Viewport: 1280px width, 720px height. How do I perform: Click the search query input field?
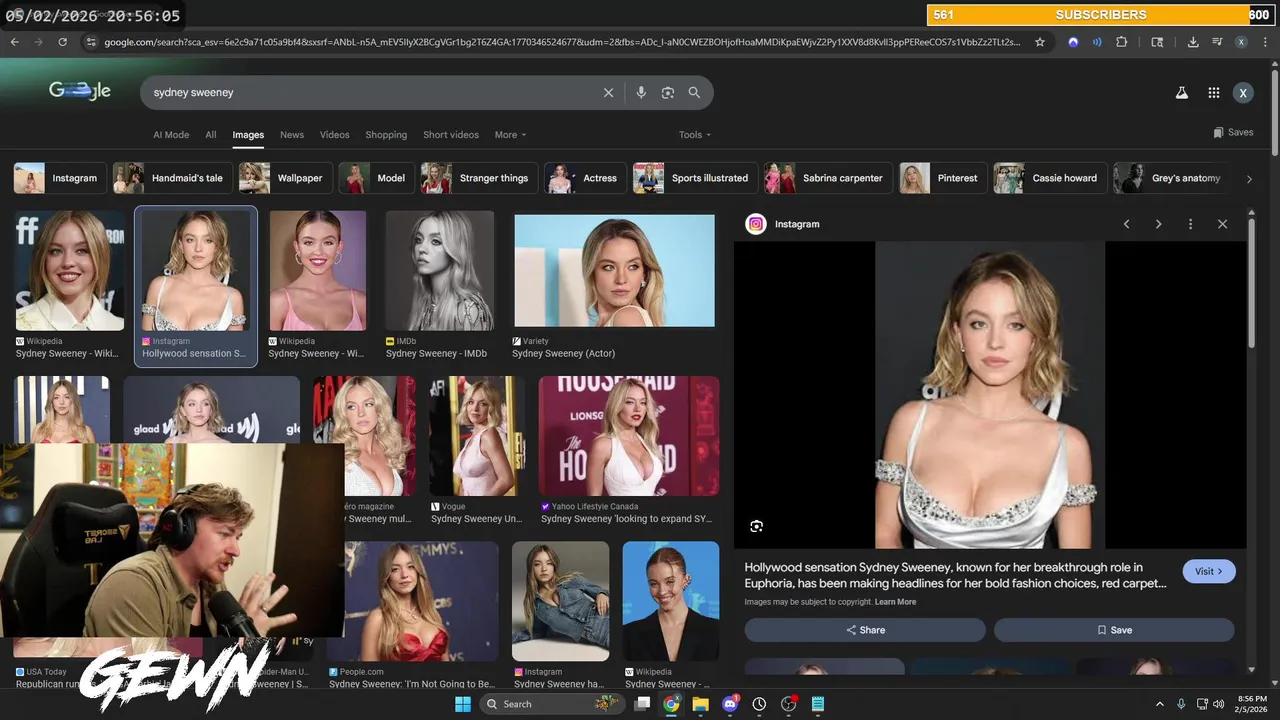tap(370, 92)
